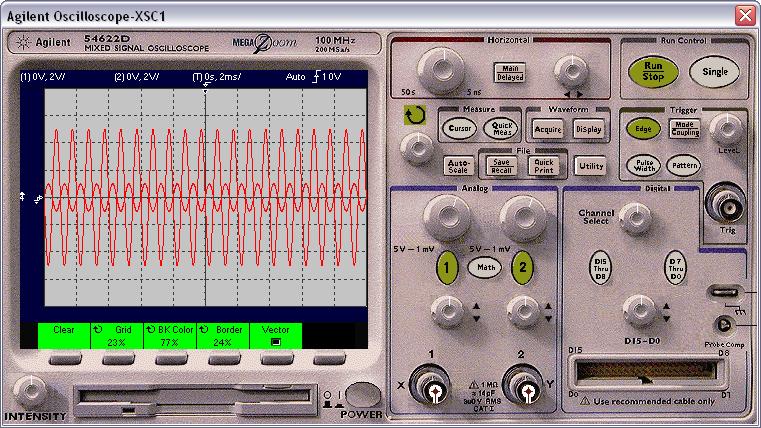This screenshot has height=428, width=761.
Task: Click the Intensity knob
Action: tap(30, 392)
